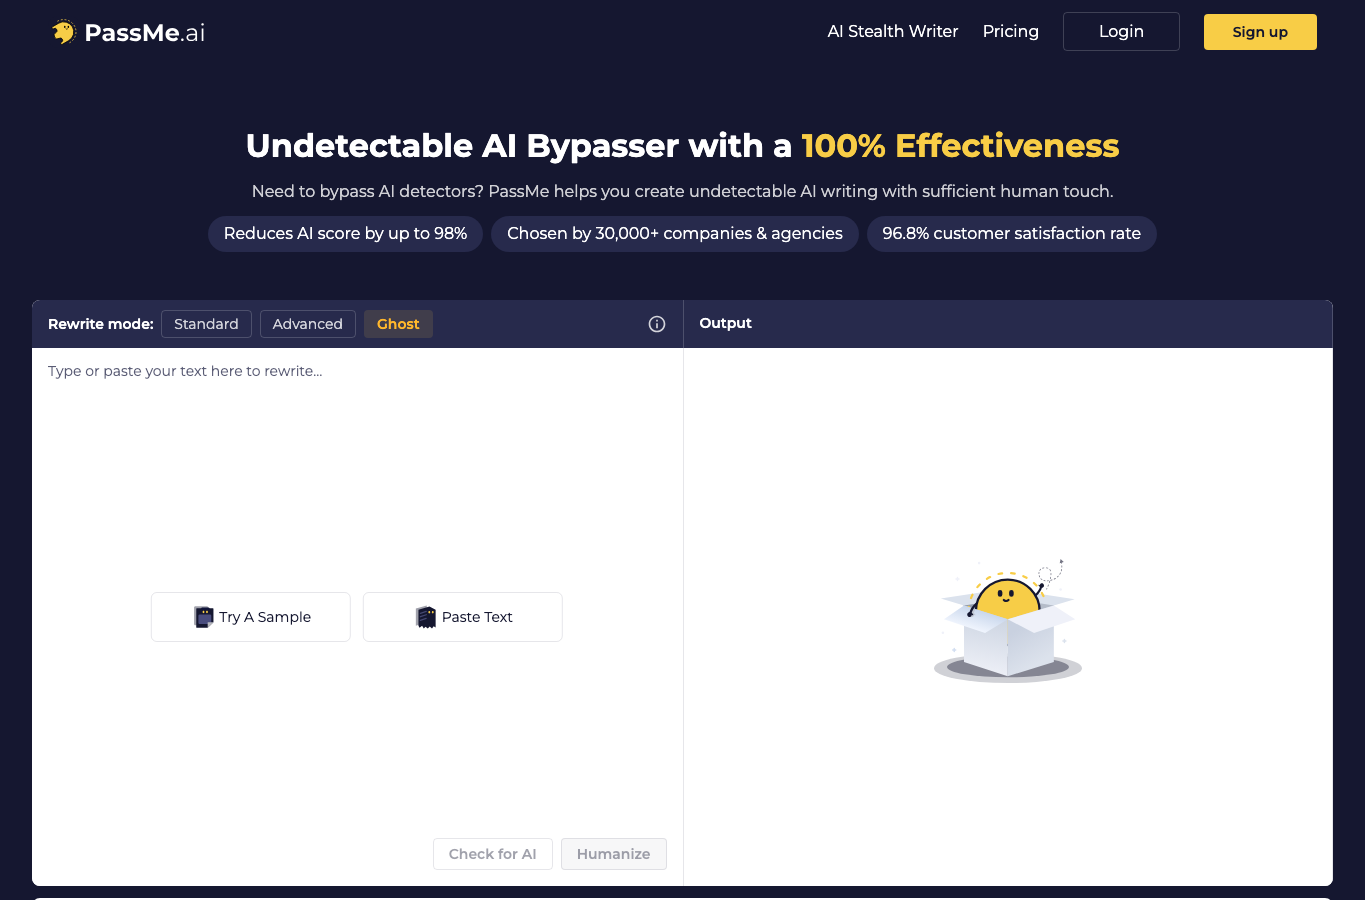This screenshot has width=1365, height=900.
Task: Click the Reduces AI score by 98% badge
Action: click(346, 234)
